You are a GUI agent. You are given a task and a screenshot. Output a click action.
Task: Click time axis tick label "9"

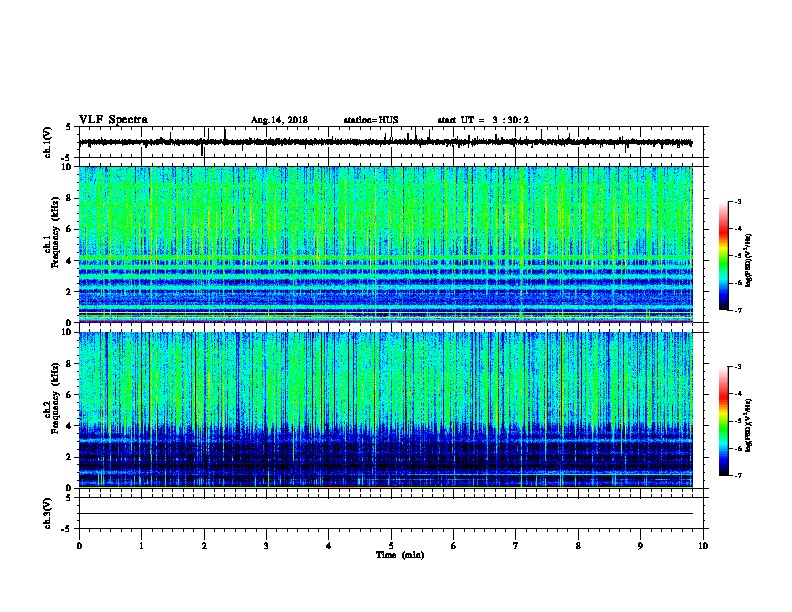tap(640, 546)
